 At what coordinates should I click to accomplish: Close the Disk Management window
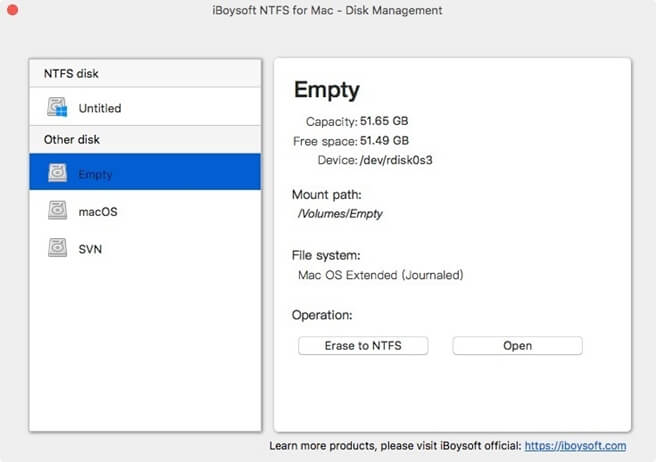click(13, 9)
